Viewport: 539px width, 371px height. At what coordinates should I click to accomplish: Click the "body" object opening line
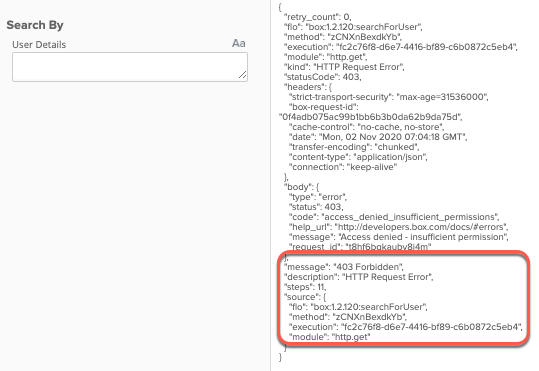[301, 187]
